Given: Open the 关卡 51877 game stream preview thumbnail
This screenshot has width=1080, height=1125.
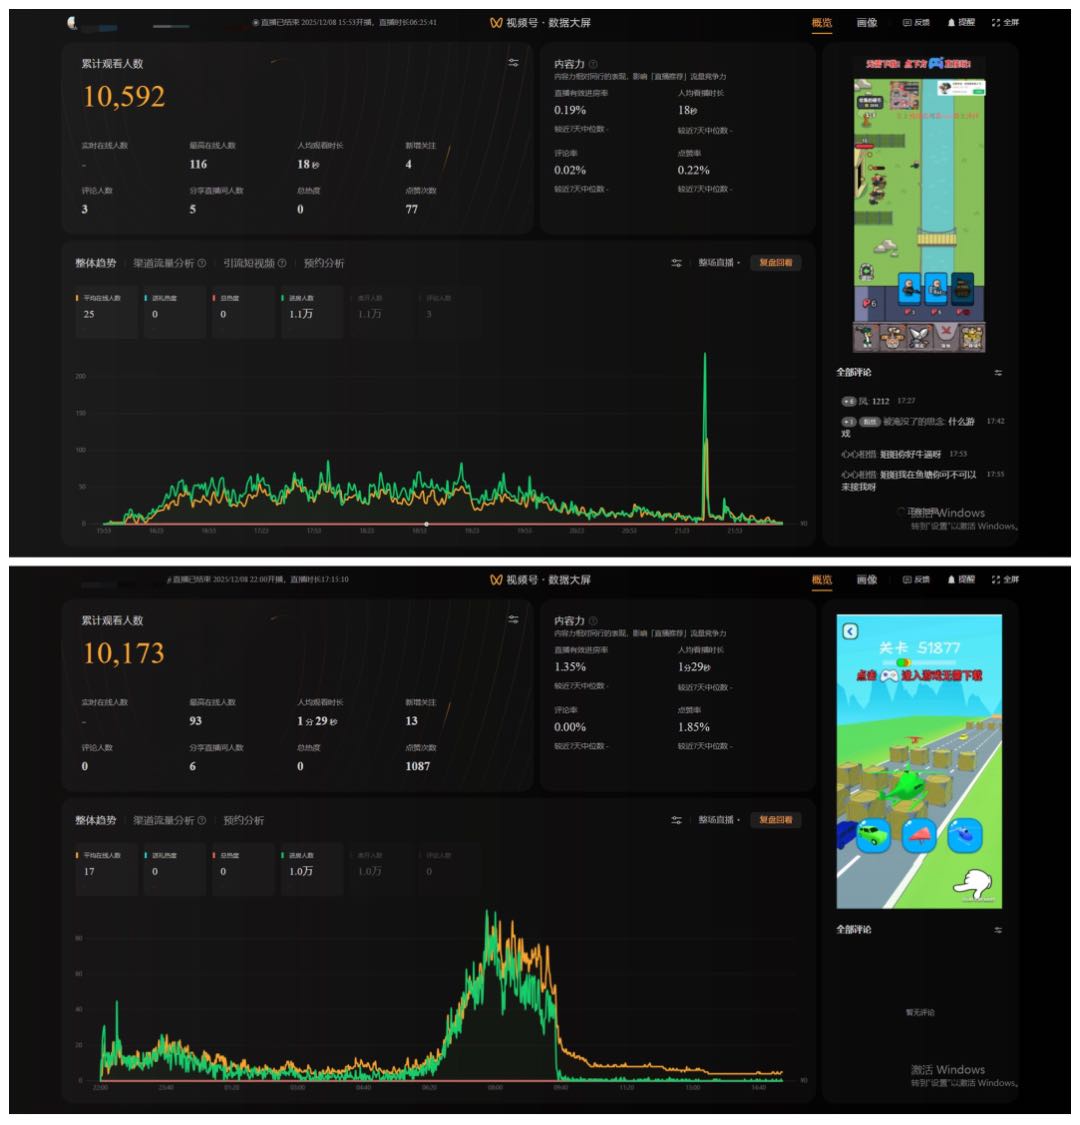Looking at the screenshot, I should tap(919, 761).
